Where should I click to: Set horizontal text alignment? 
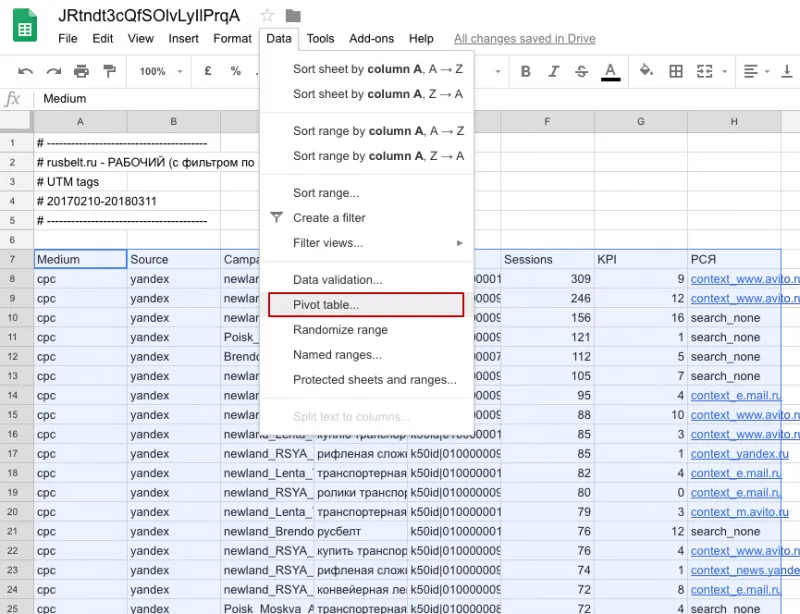click(x=751, y=71)
